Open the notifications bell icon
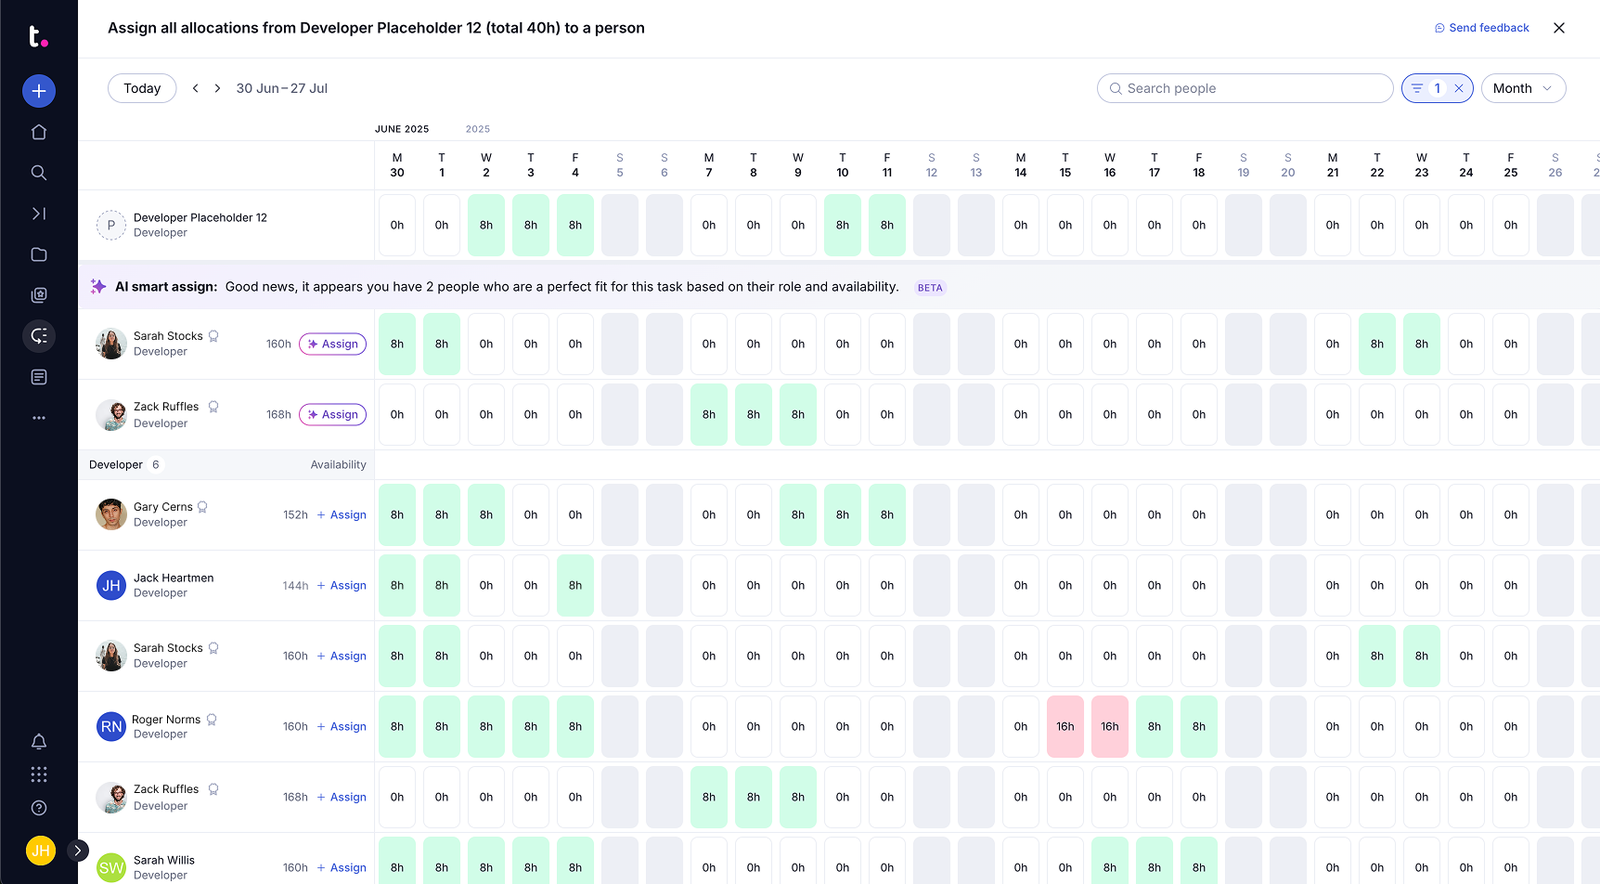 tap(39, 742)
